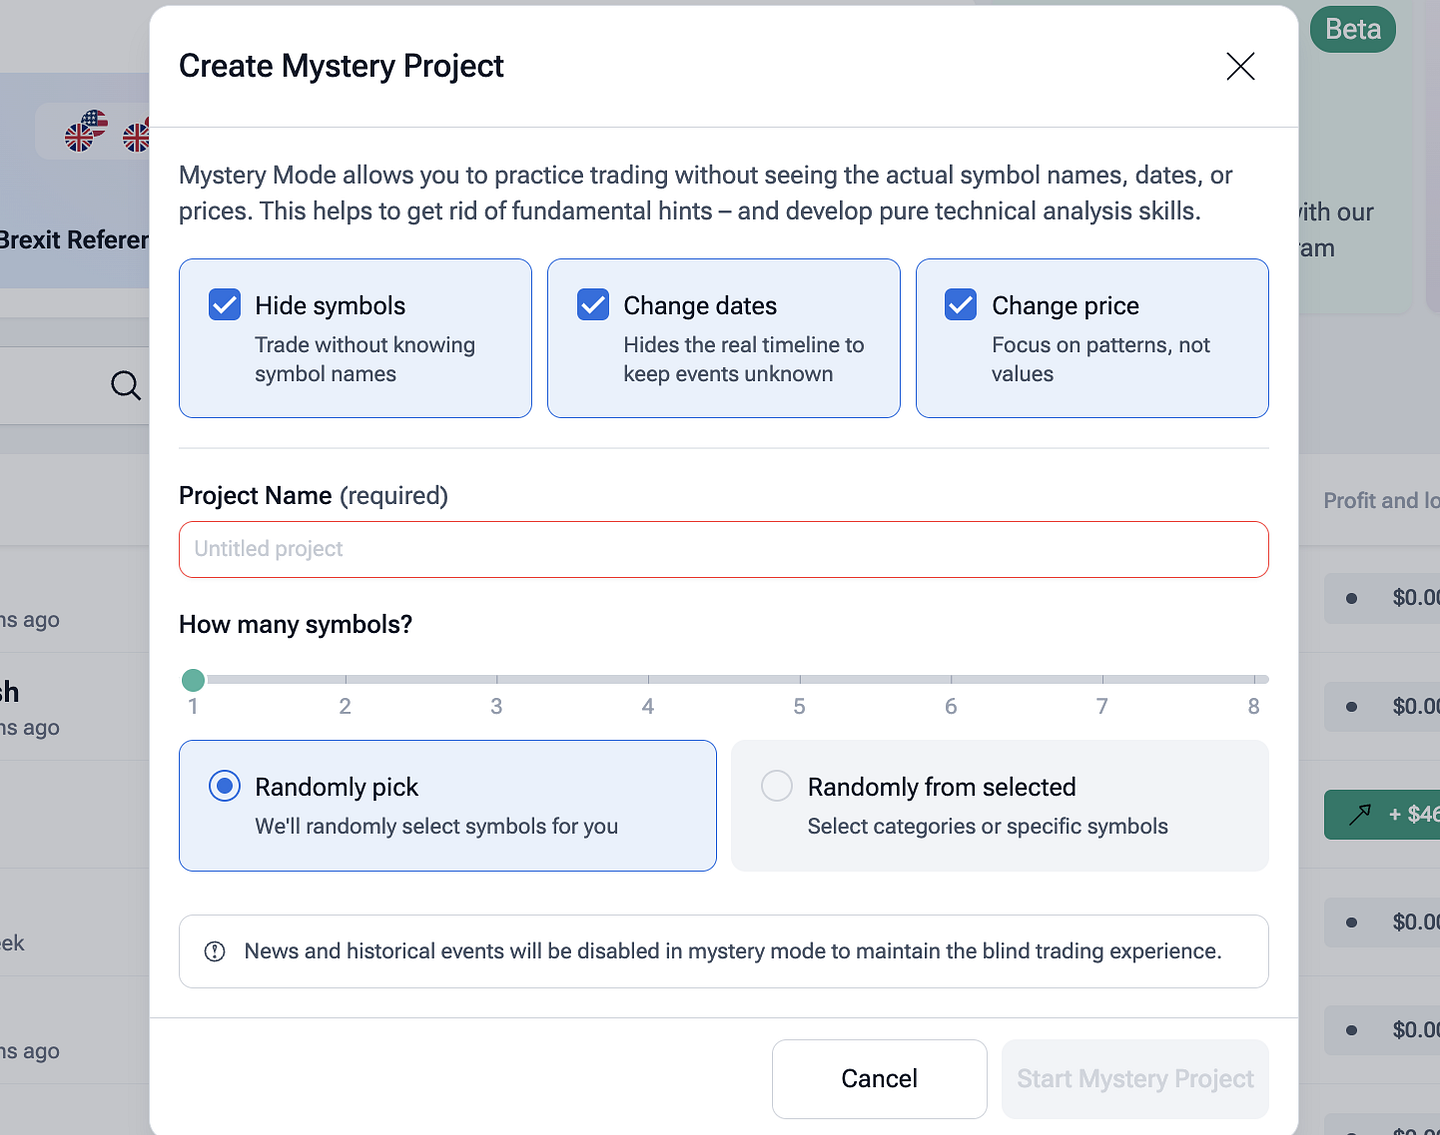Click the green symbols slider handle

[x=193, y=680]
